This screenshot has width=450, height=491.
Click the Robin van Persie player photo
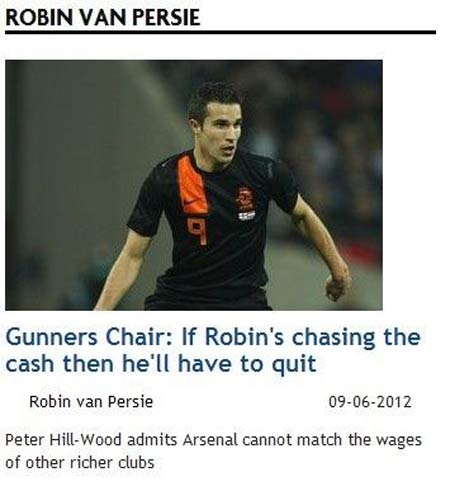[194, 185]
